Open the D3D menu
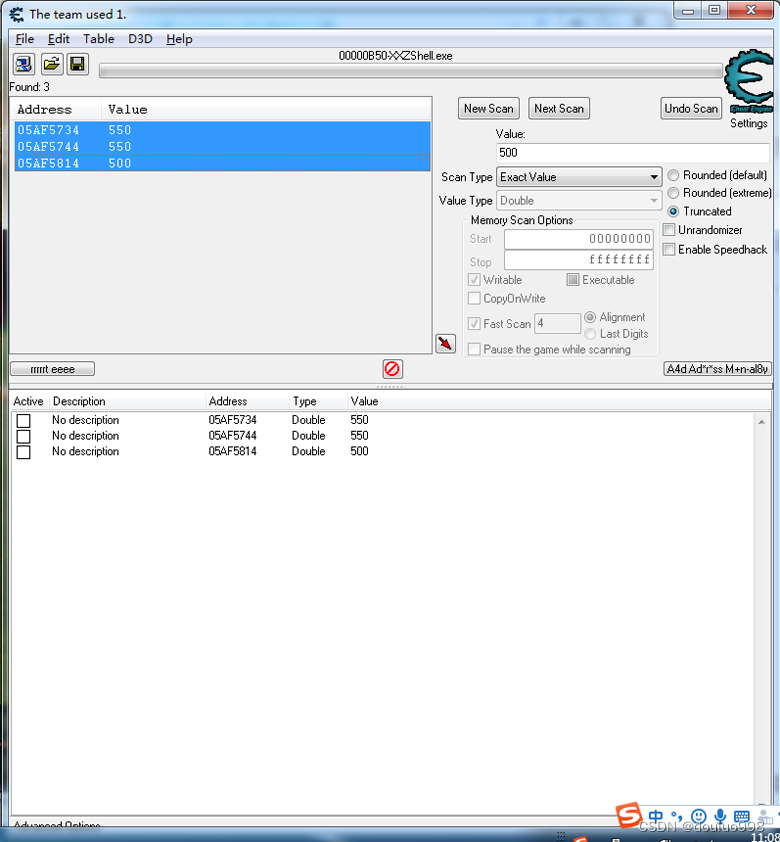The image size is (780, 842). pos(140,39)
